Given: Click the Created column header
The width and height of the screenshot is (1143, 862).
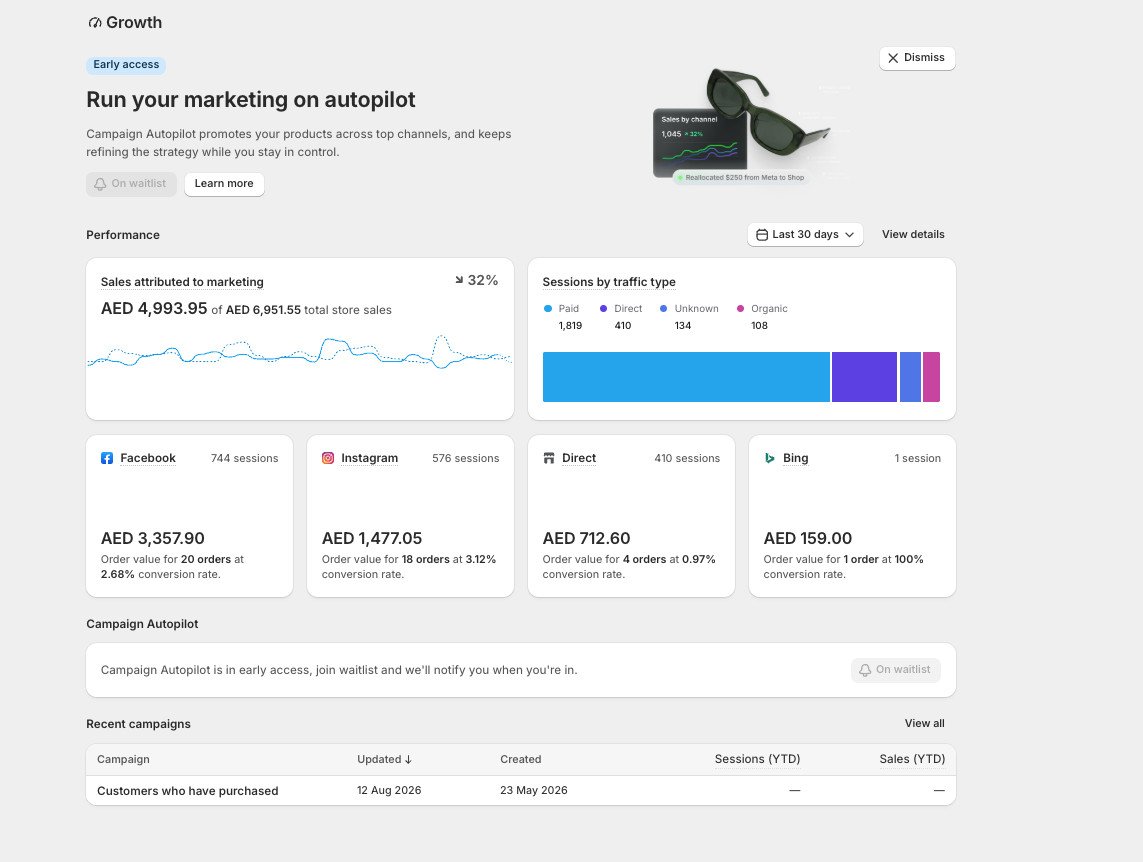Looking at the screenshot, I should (520, 759).
